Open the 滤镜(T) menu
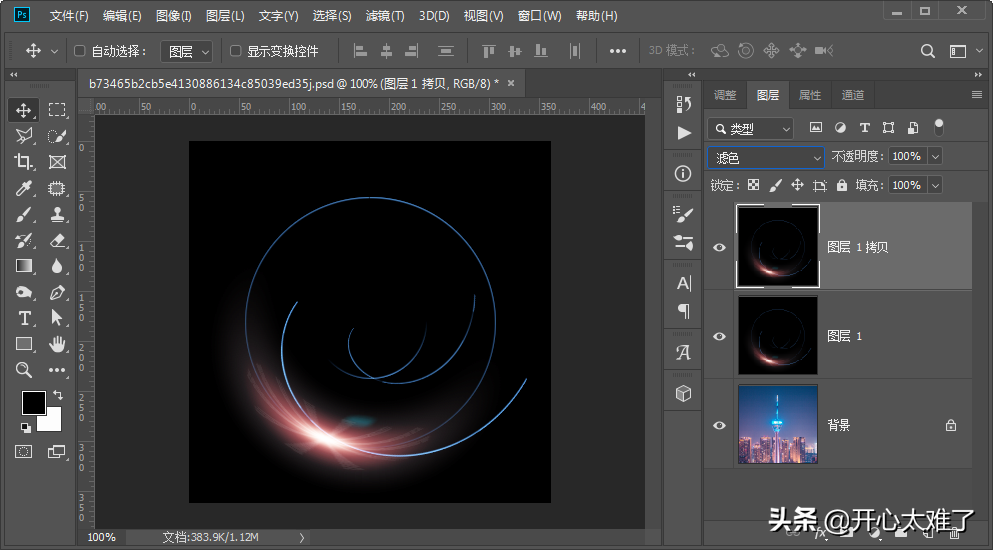The width and height of the screenshot is (993, 550). 385,16
